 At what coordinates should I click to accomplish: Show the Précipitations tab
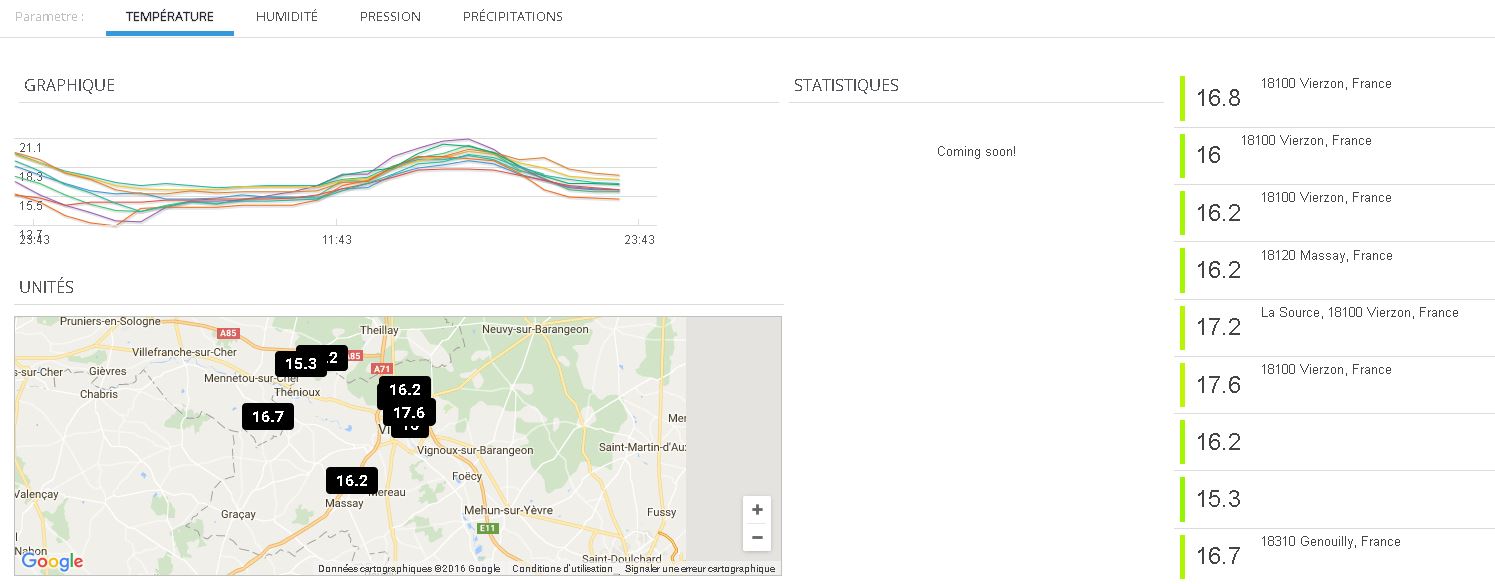[x=512, y=17]
